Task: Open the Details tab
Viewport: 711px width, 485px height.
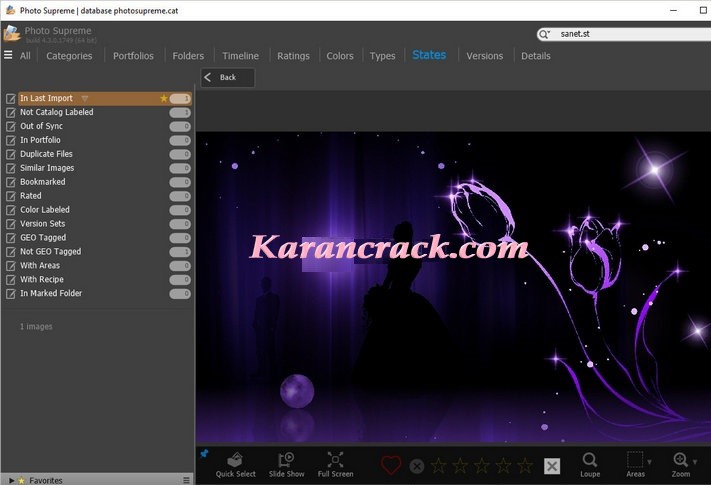Action: click(x=536, y=56)
